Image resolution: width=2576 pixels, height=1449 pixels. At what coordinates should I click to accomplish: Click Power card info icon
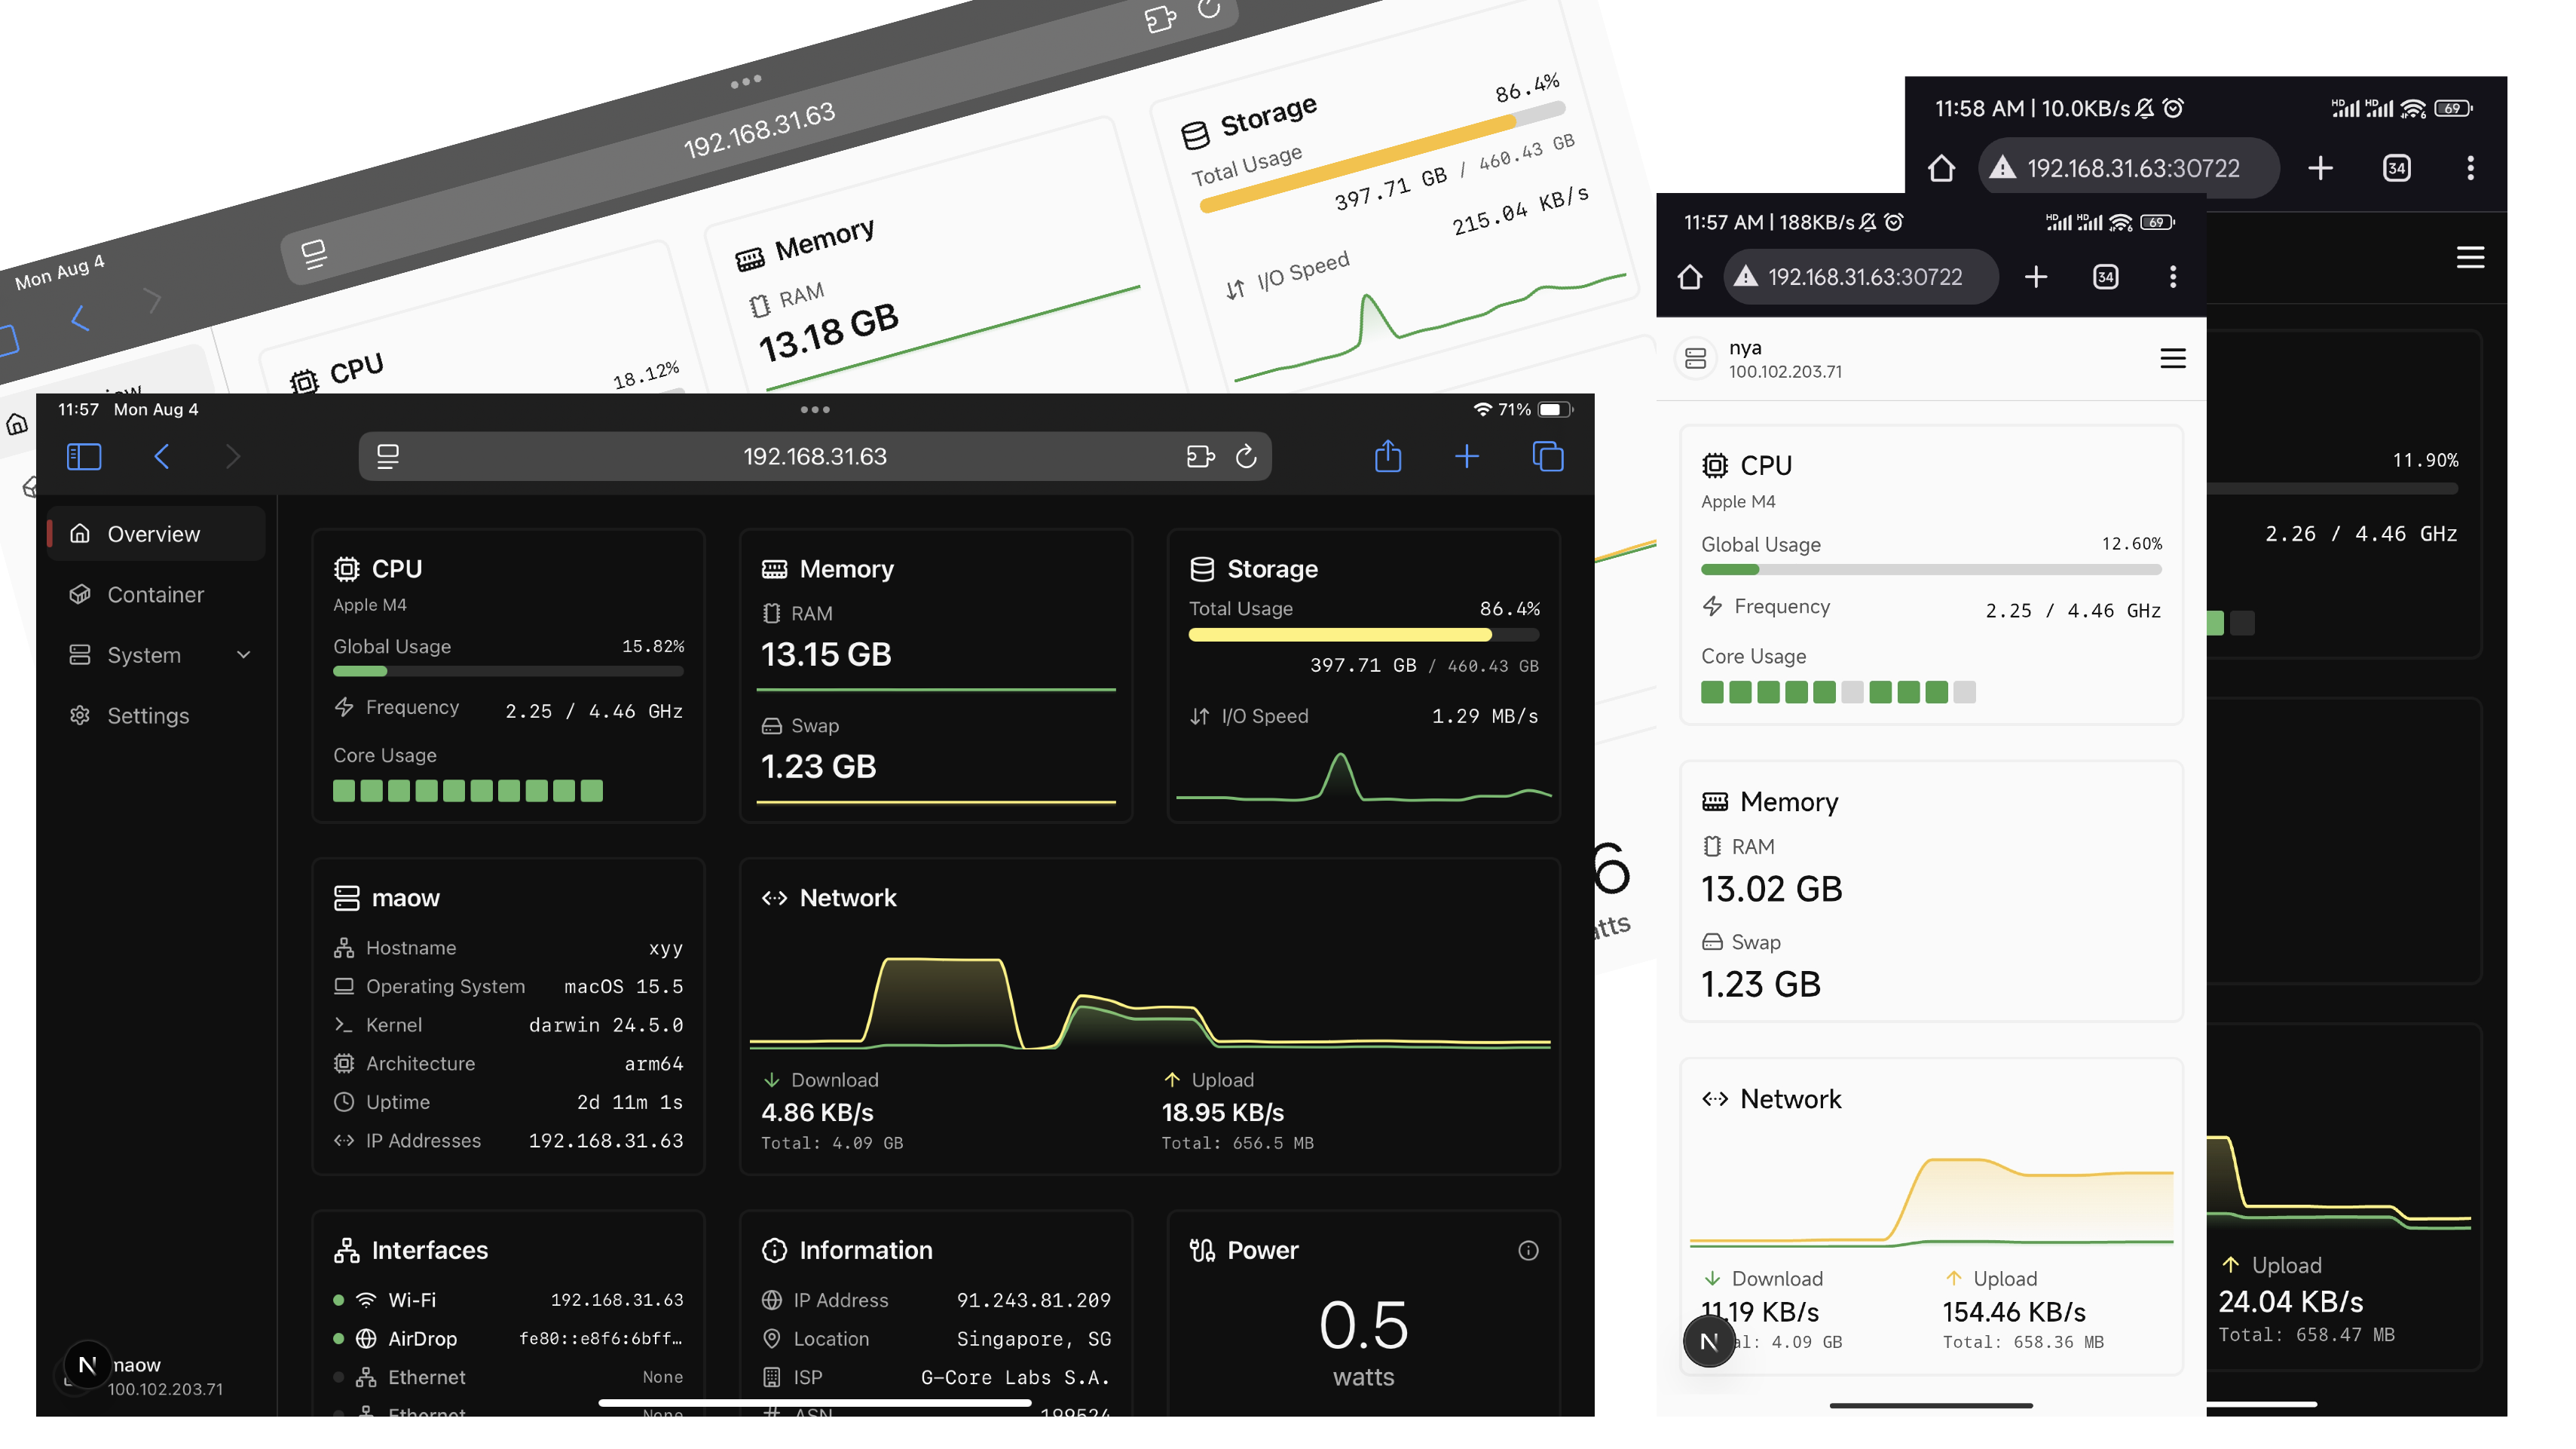[x=1527, y=1250]
